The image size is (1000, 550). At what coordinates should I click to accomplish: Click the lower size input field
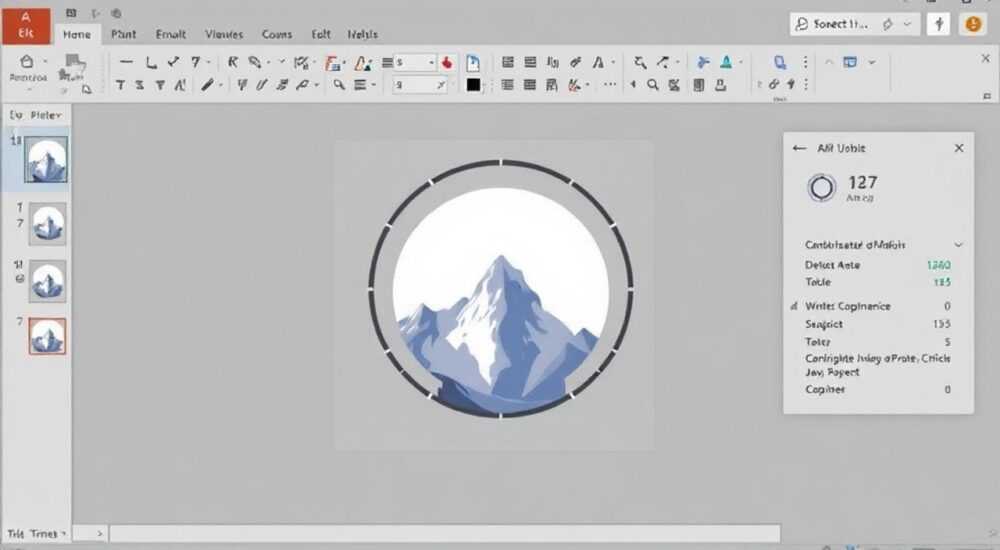click(x=420, y=85)
